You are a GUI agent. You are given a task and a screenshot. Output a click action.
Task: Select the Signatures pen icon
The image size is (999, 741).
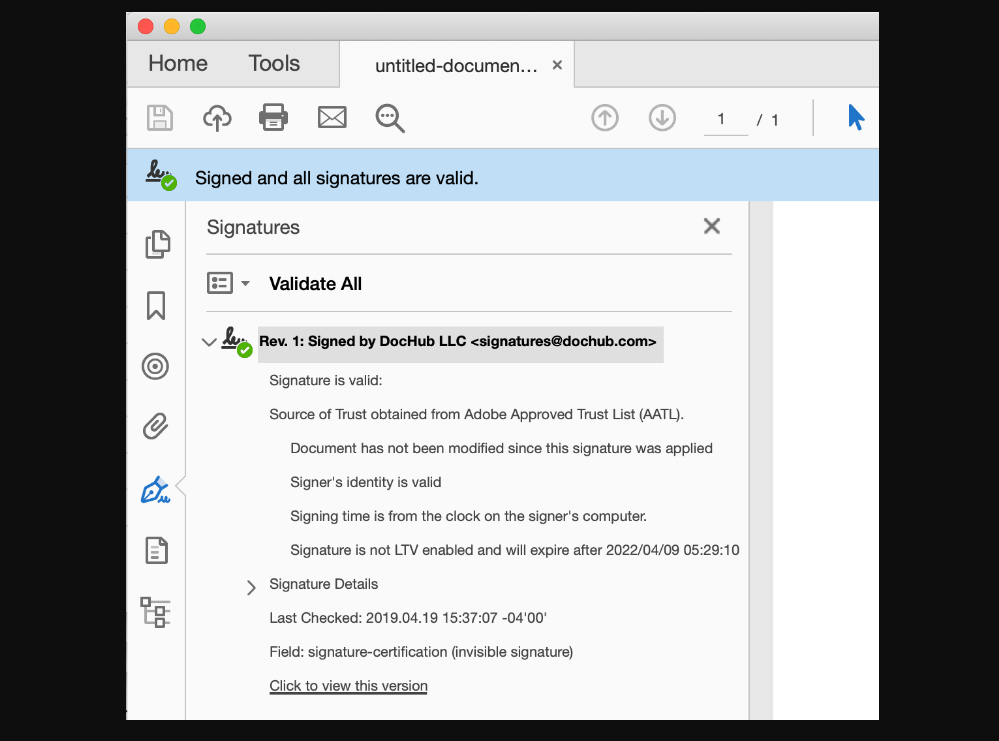coord(156,489)
